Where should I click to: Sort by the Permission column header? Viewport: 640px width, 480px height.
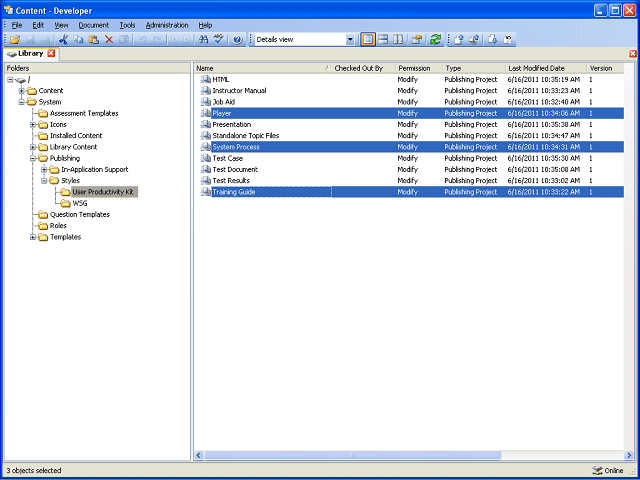420,68
